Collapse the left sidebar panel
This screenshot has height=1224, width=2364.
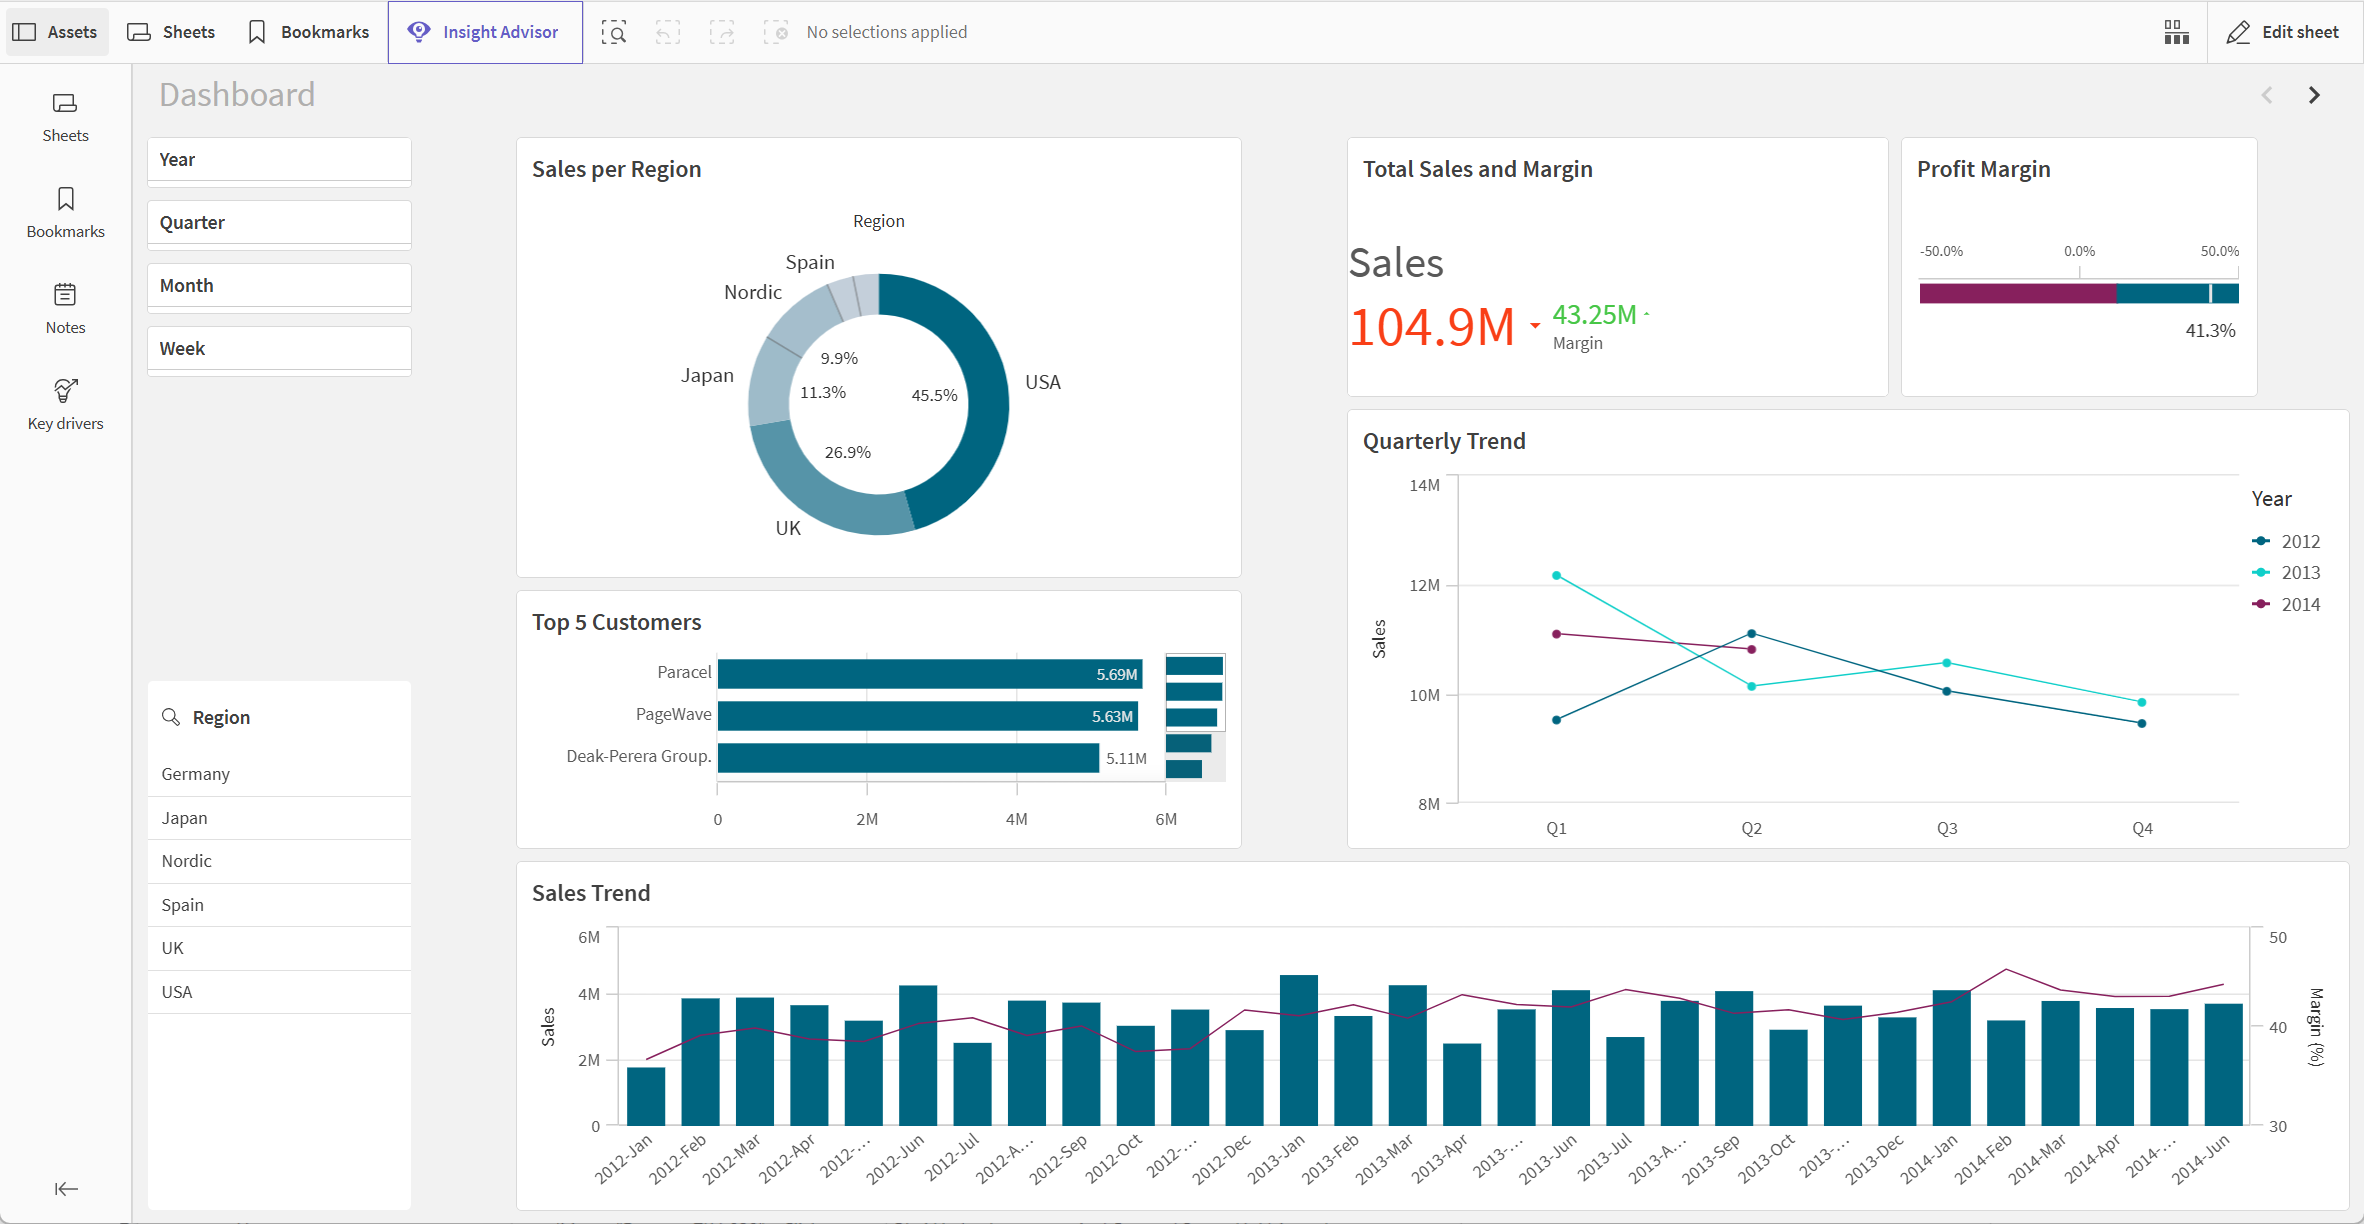click(66, 1188)
